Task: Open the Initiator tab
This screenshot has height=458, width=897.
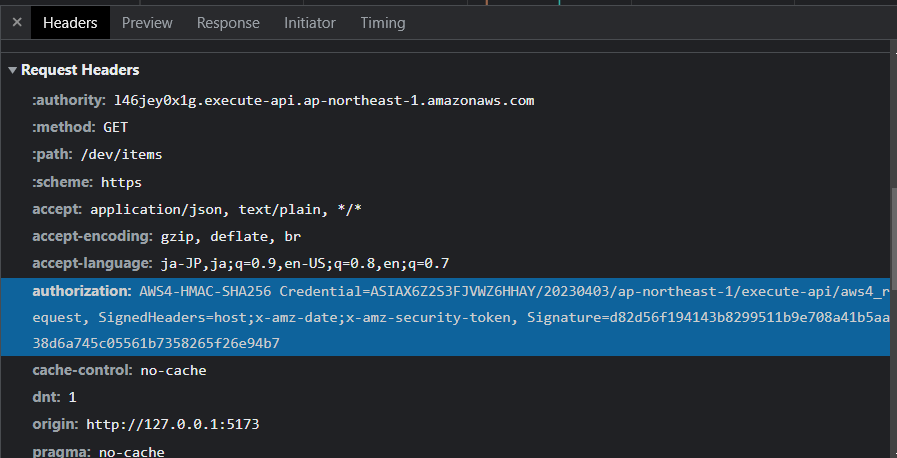Action: [310, 22]
